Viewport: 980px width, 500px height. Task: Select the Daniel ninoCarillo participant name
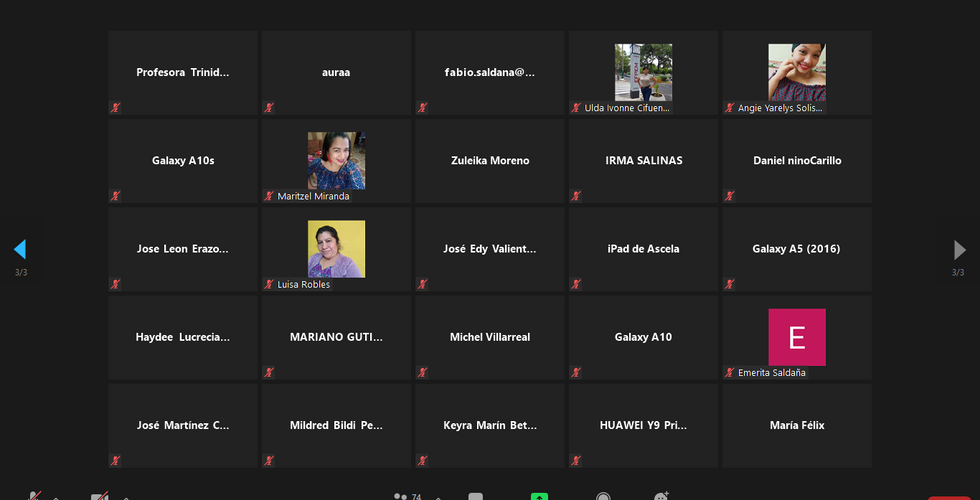click(x=797, y=161)
